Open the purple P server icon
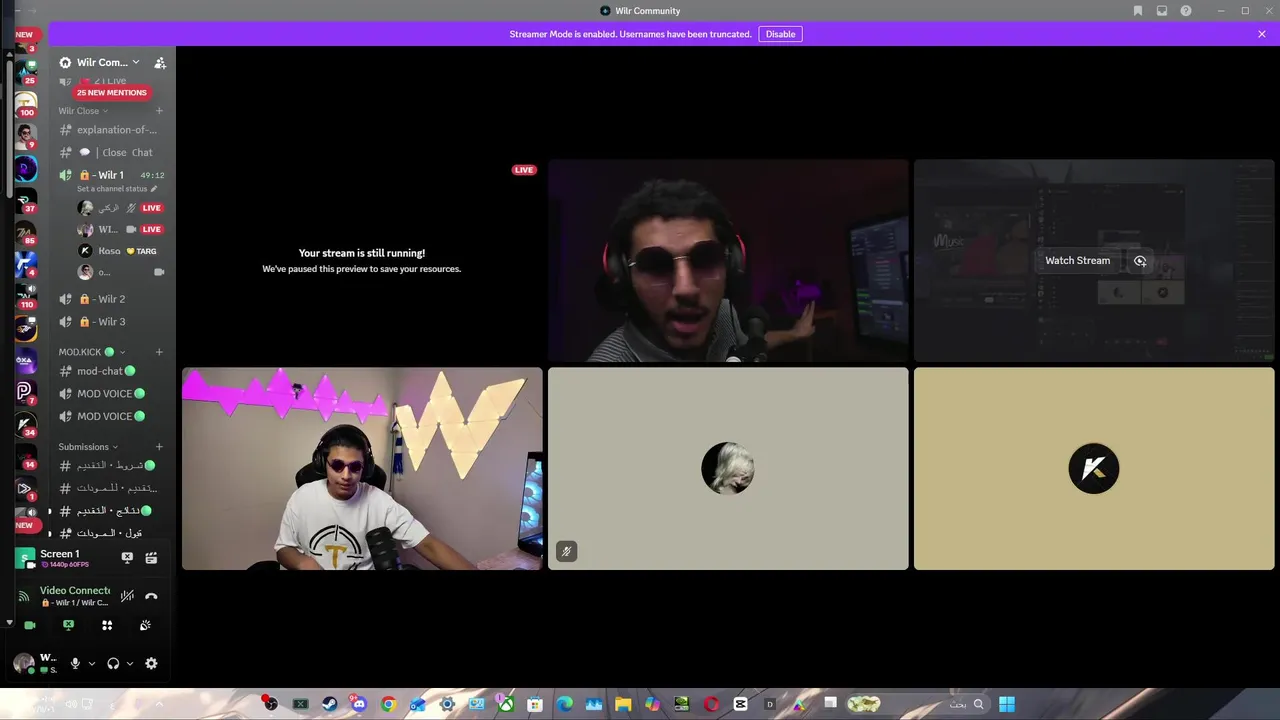Image resolution: width=1280 pixels, height=720 pixels. (x=25, y=392)
